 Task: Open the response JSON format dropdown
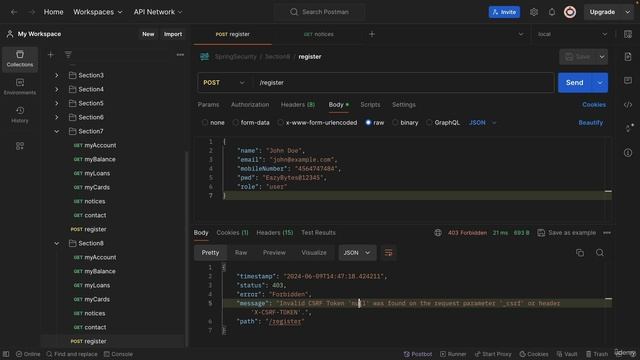(357, 253)
